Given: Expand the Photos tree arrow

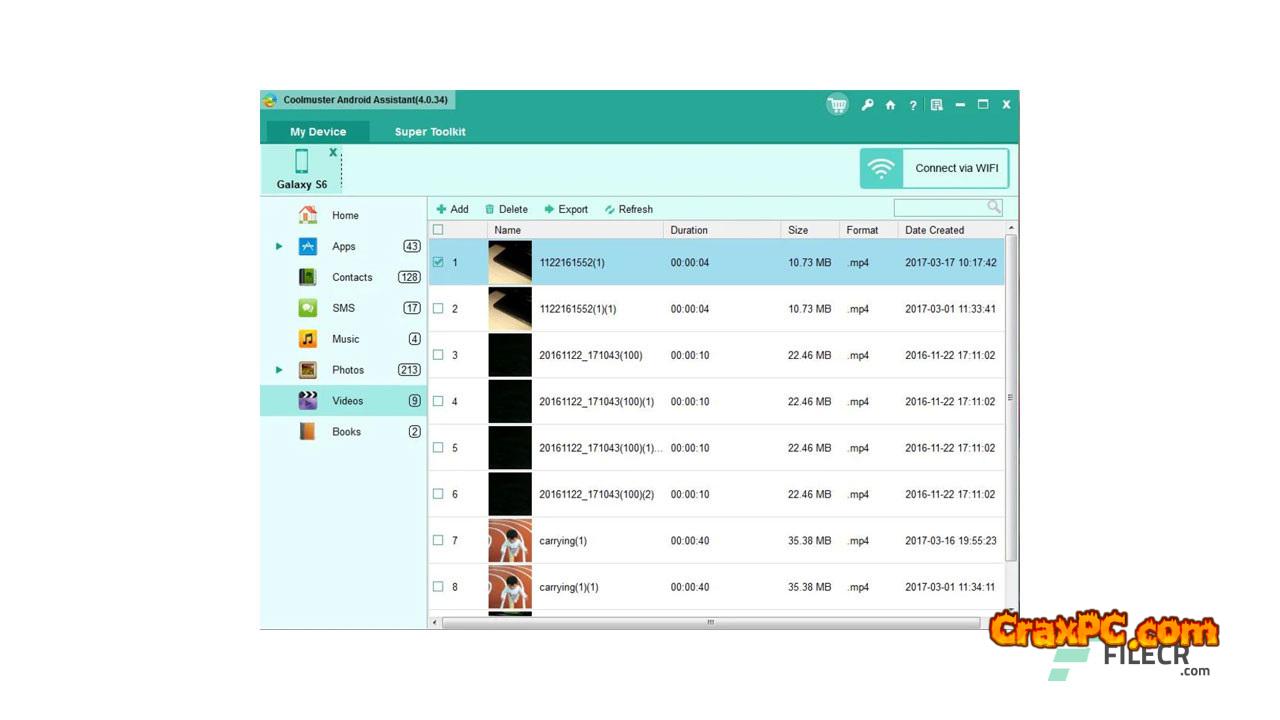Looking at the screenshot, I should 279,370.
